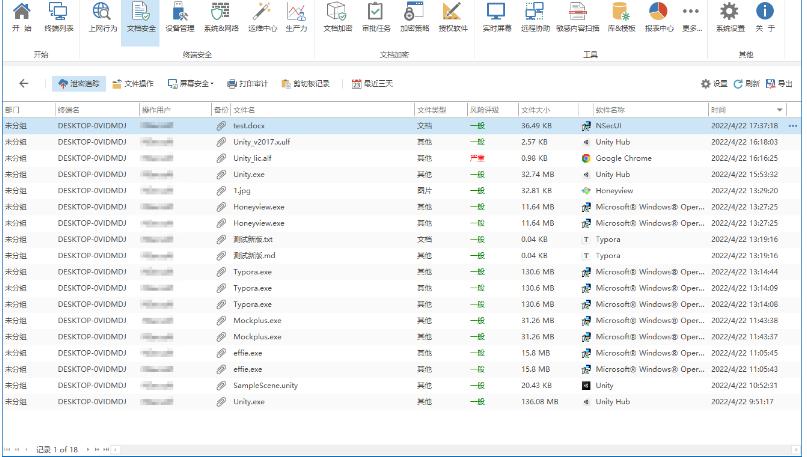Open the 终端列表 terminal list icon
Image resolution: width=807 pixels, height=457 pixels.
point(59,17)
